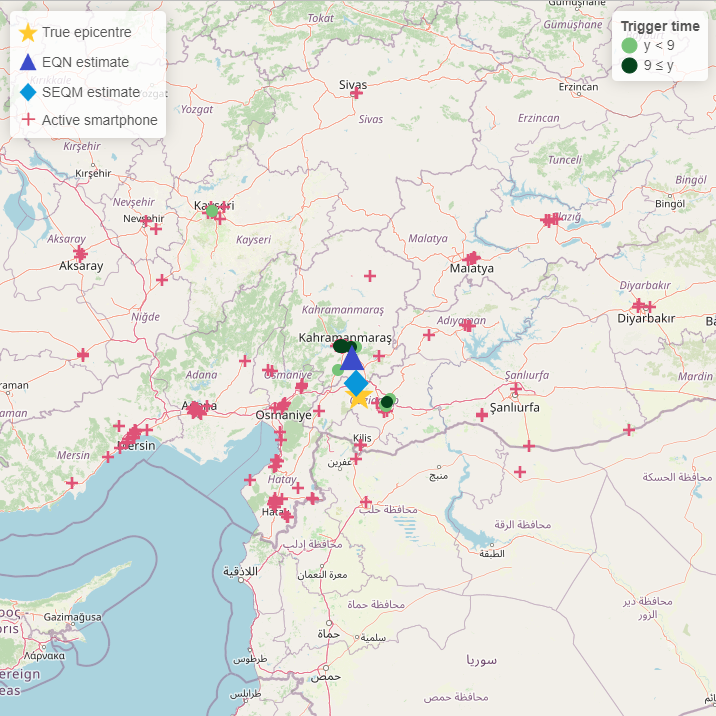Click the light green y < 9 legend swatch
This screenshot has width=716, height=716.
(x=629, y=45)
